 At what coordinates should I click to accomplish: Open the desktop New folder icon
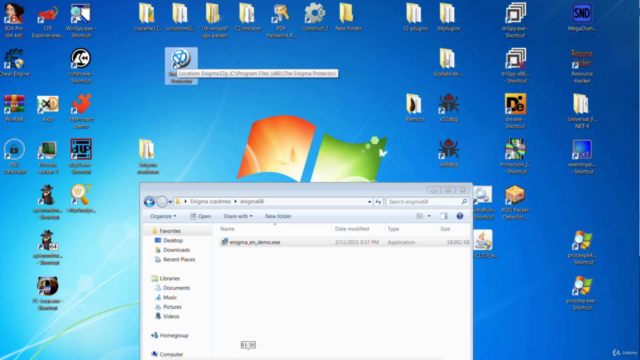[x=348, y=17]
